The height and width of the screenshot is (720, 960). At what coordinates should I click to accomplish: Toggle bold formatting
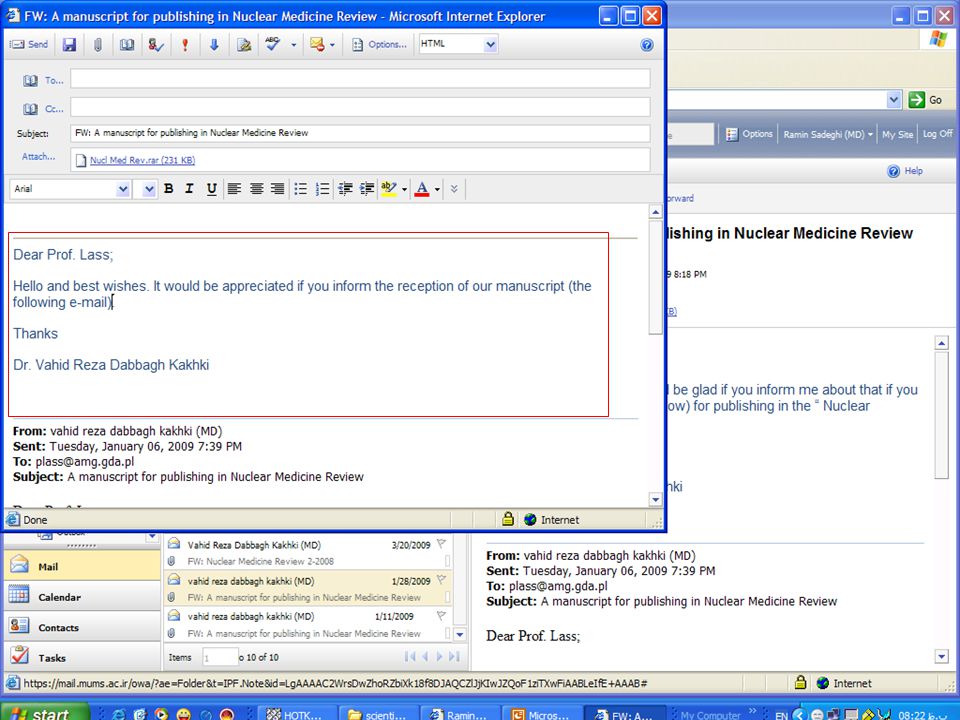click(168, 189)
